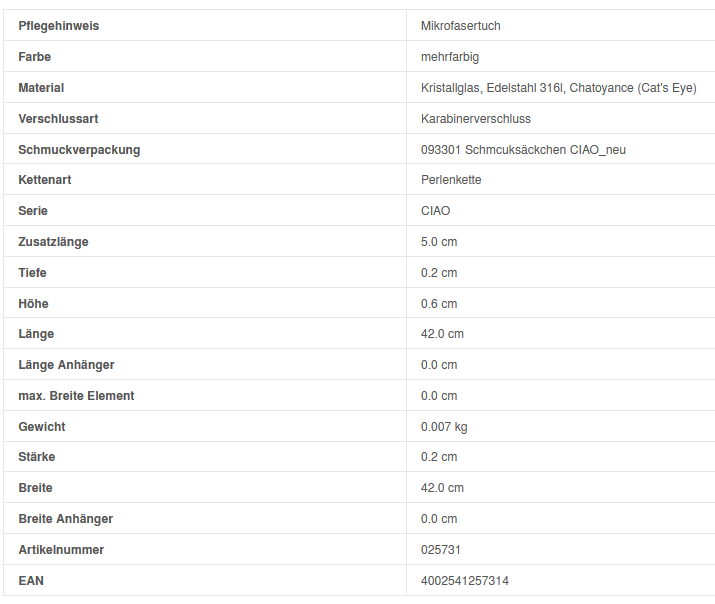Click the Zusatzlänge value 5.0 cm
Viewport: 715px width, 604px height.
pyautogui.click(x=439, y=242)
